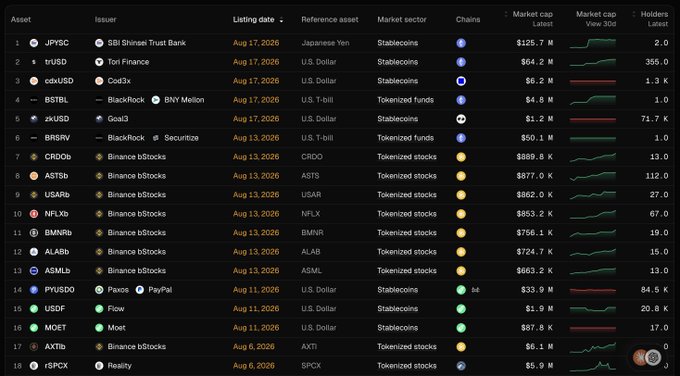Select BlackRock issuer in BSTBL row
The height and width of the screenshot is (376, 680).
(x=126, y=100)
